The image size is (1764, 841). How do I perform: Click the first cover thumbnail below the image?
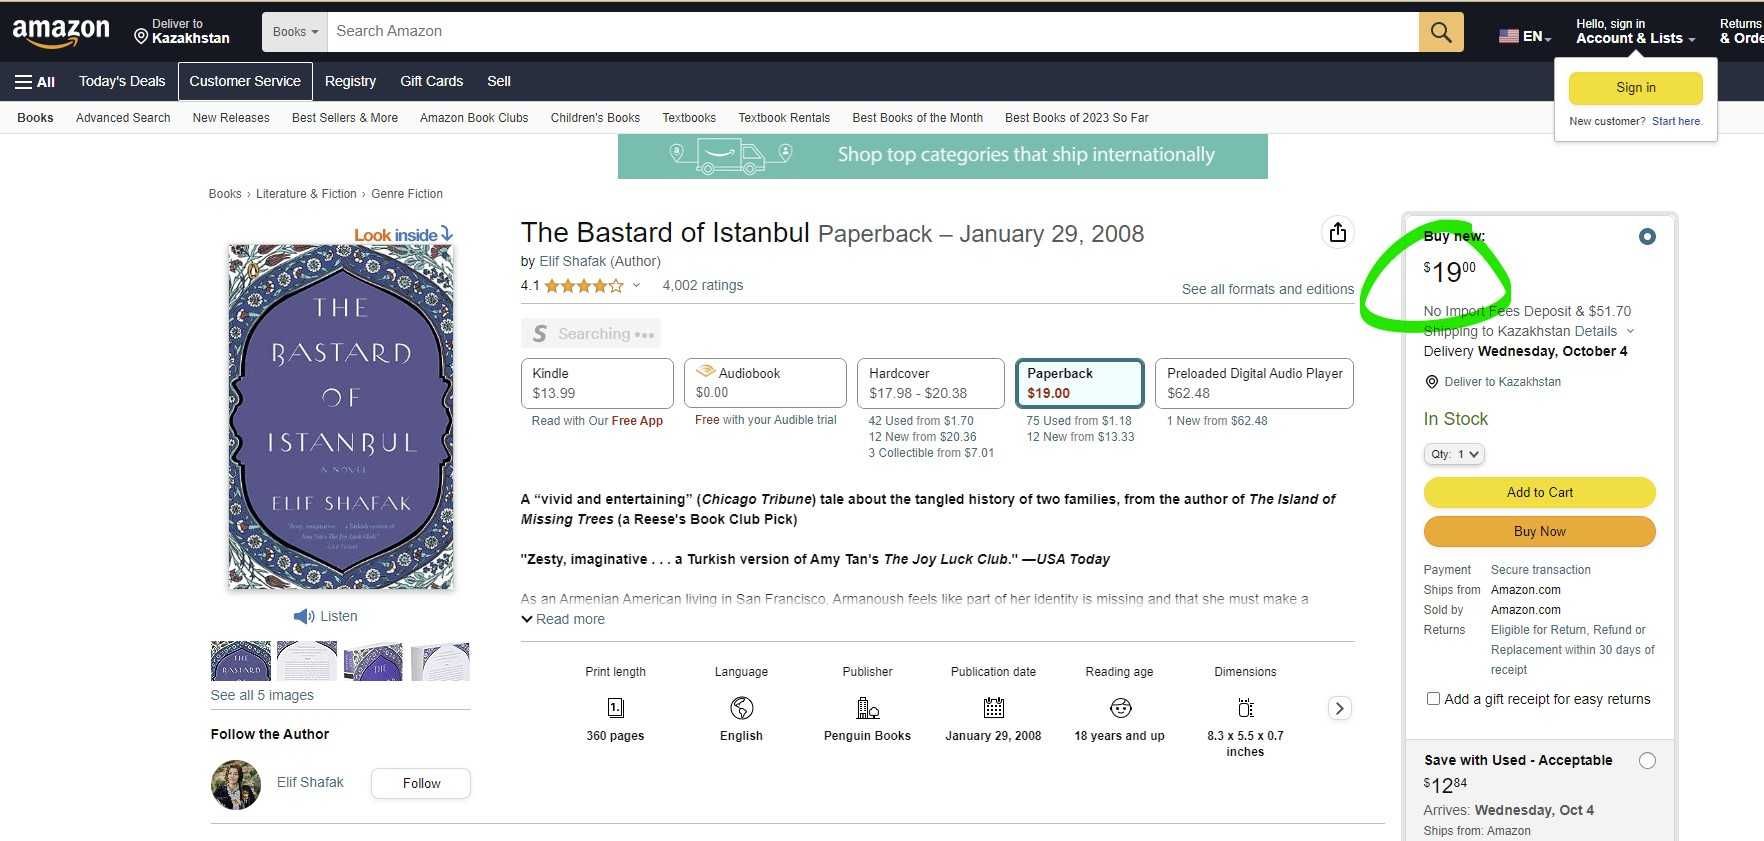241,661
